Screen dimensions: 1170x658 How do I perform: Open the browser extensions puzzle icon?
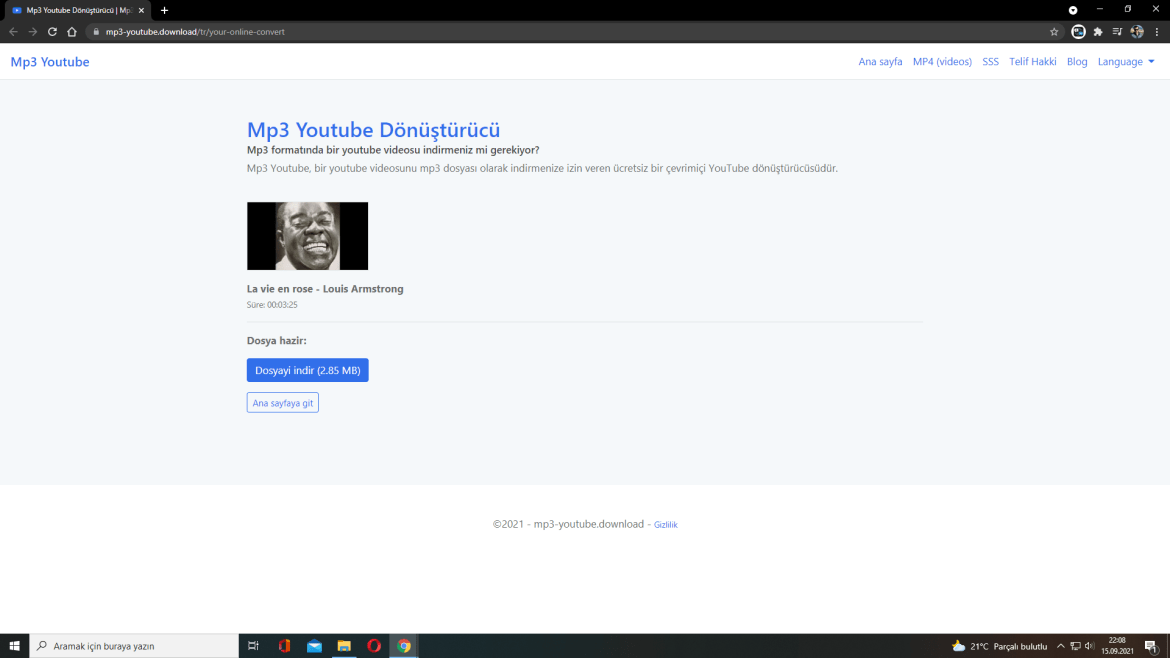(x=1097, y=31)
